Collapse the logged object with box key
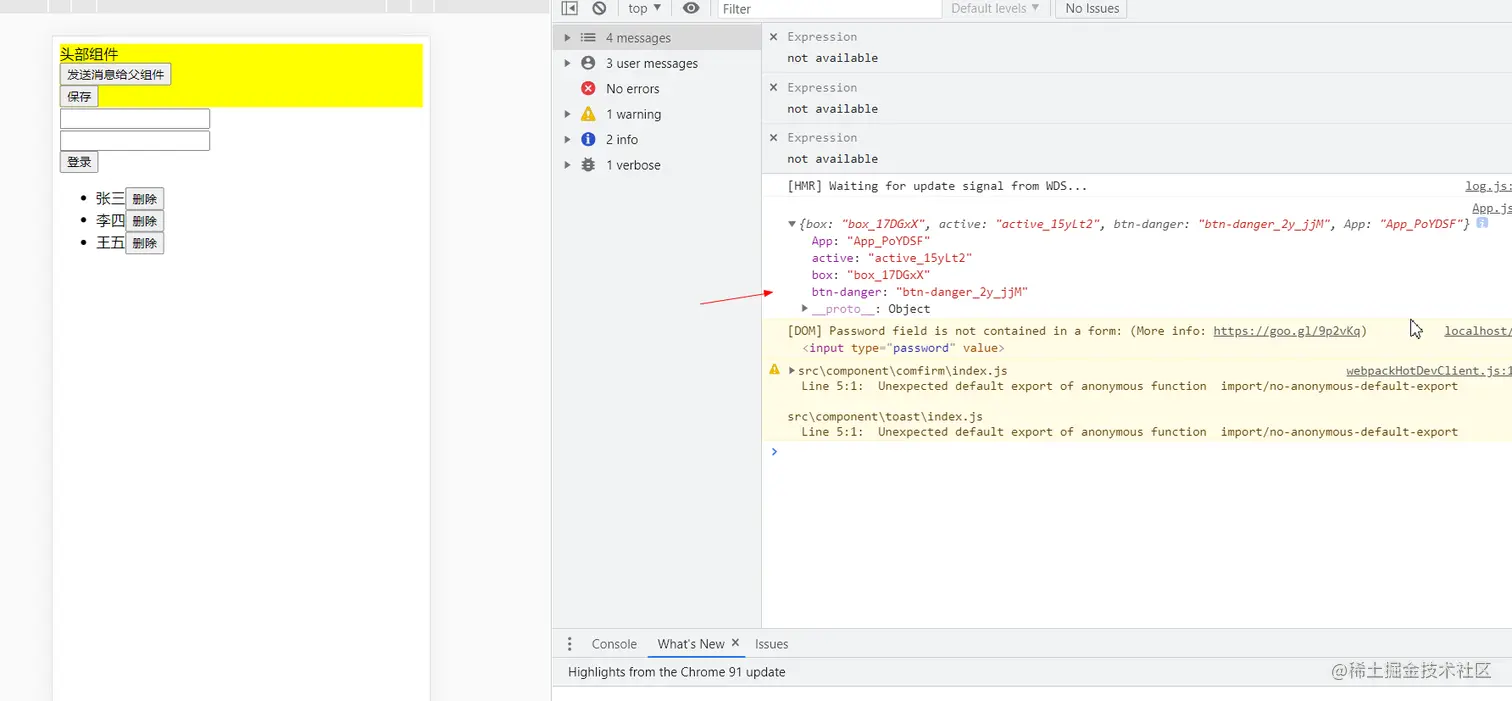 [x=793, y=224]
